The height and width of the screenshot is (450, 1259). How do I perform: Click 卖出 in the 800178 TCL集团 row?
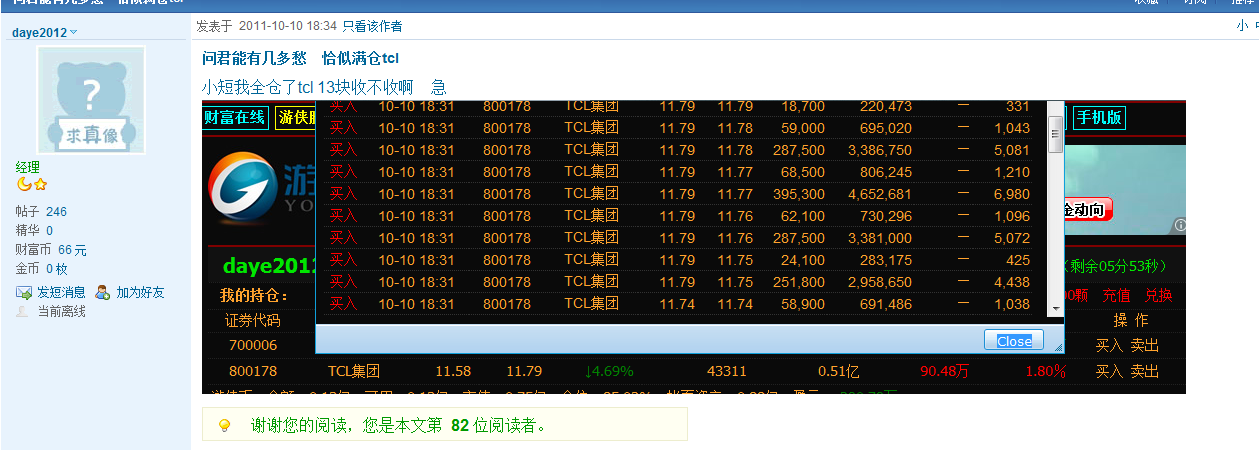pos(1145,371)
